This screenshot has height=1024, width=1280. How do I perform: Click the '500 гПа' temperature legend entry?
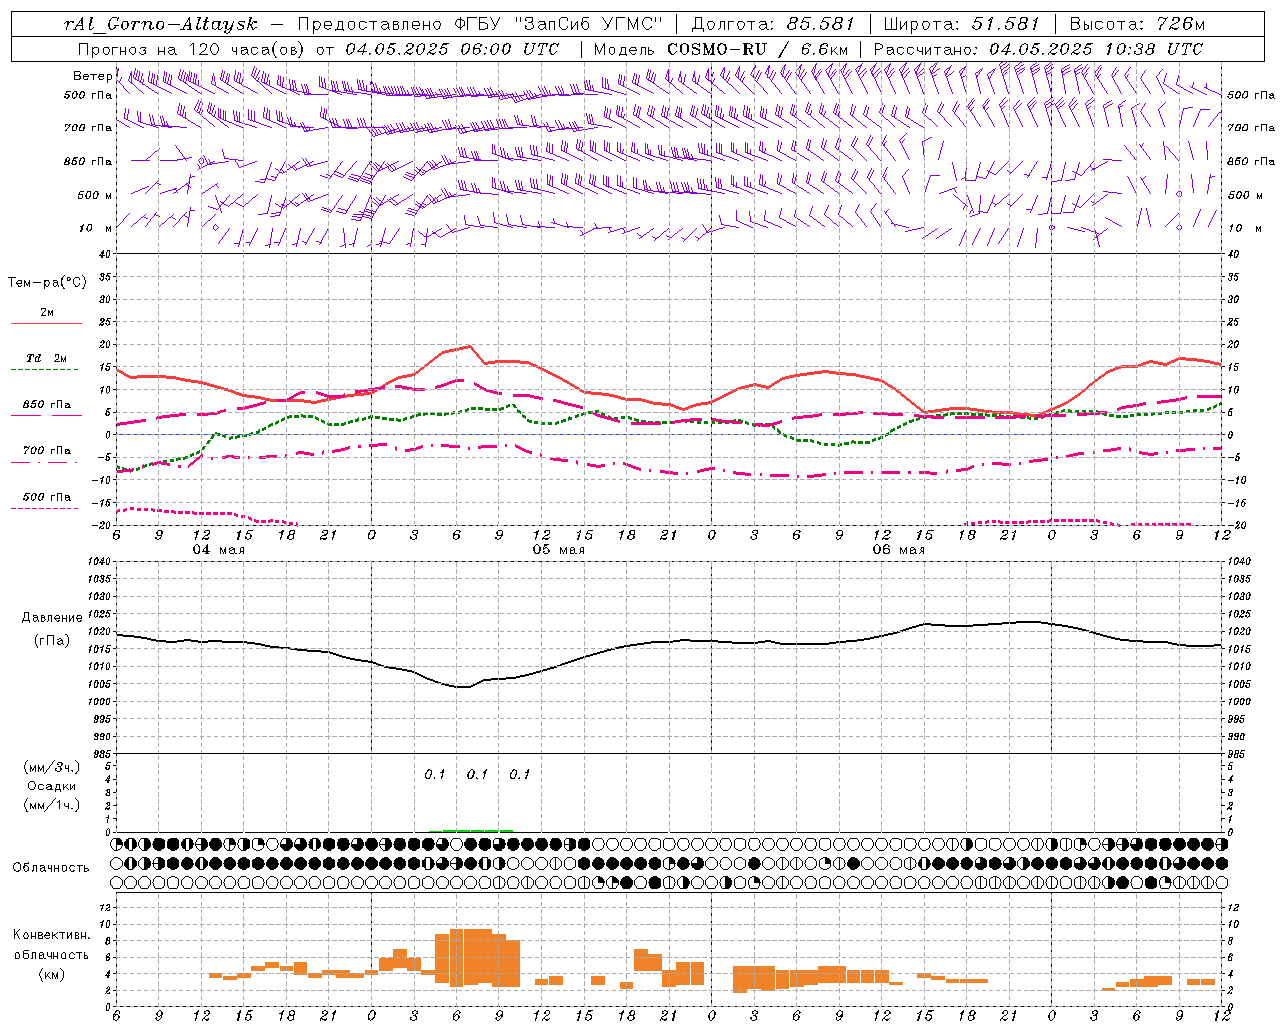point(46,497)
